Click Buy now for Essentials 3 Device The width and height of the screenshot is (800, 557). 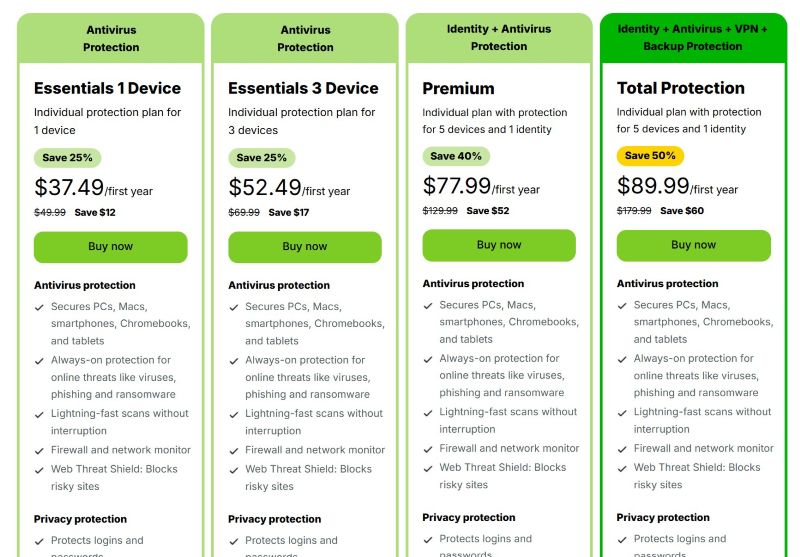click(x=305, y=247)
